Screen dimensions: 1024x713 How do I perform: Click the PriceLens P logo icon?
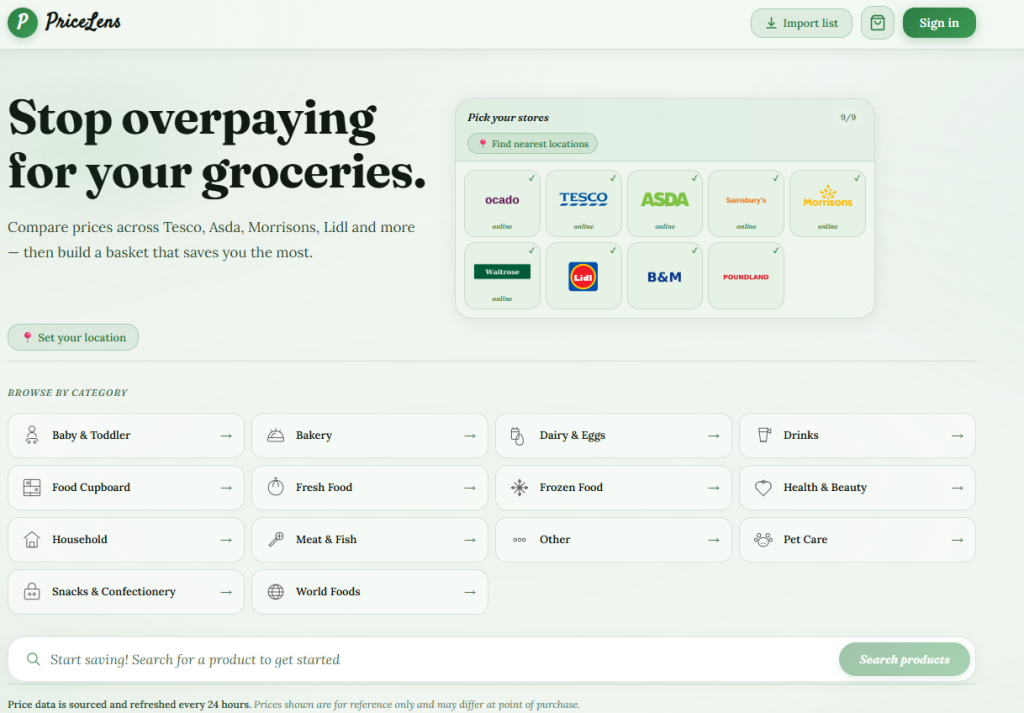click(x=23, y=22)
